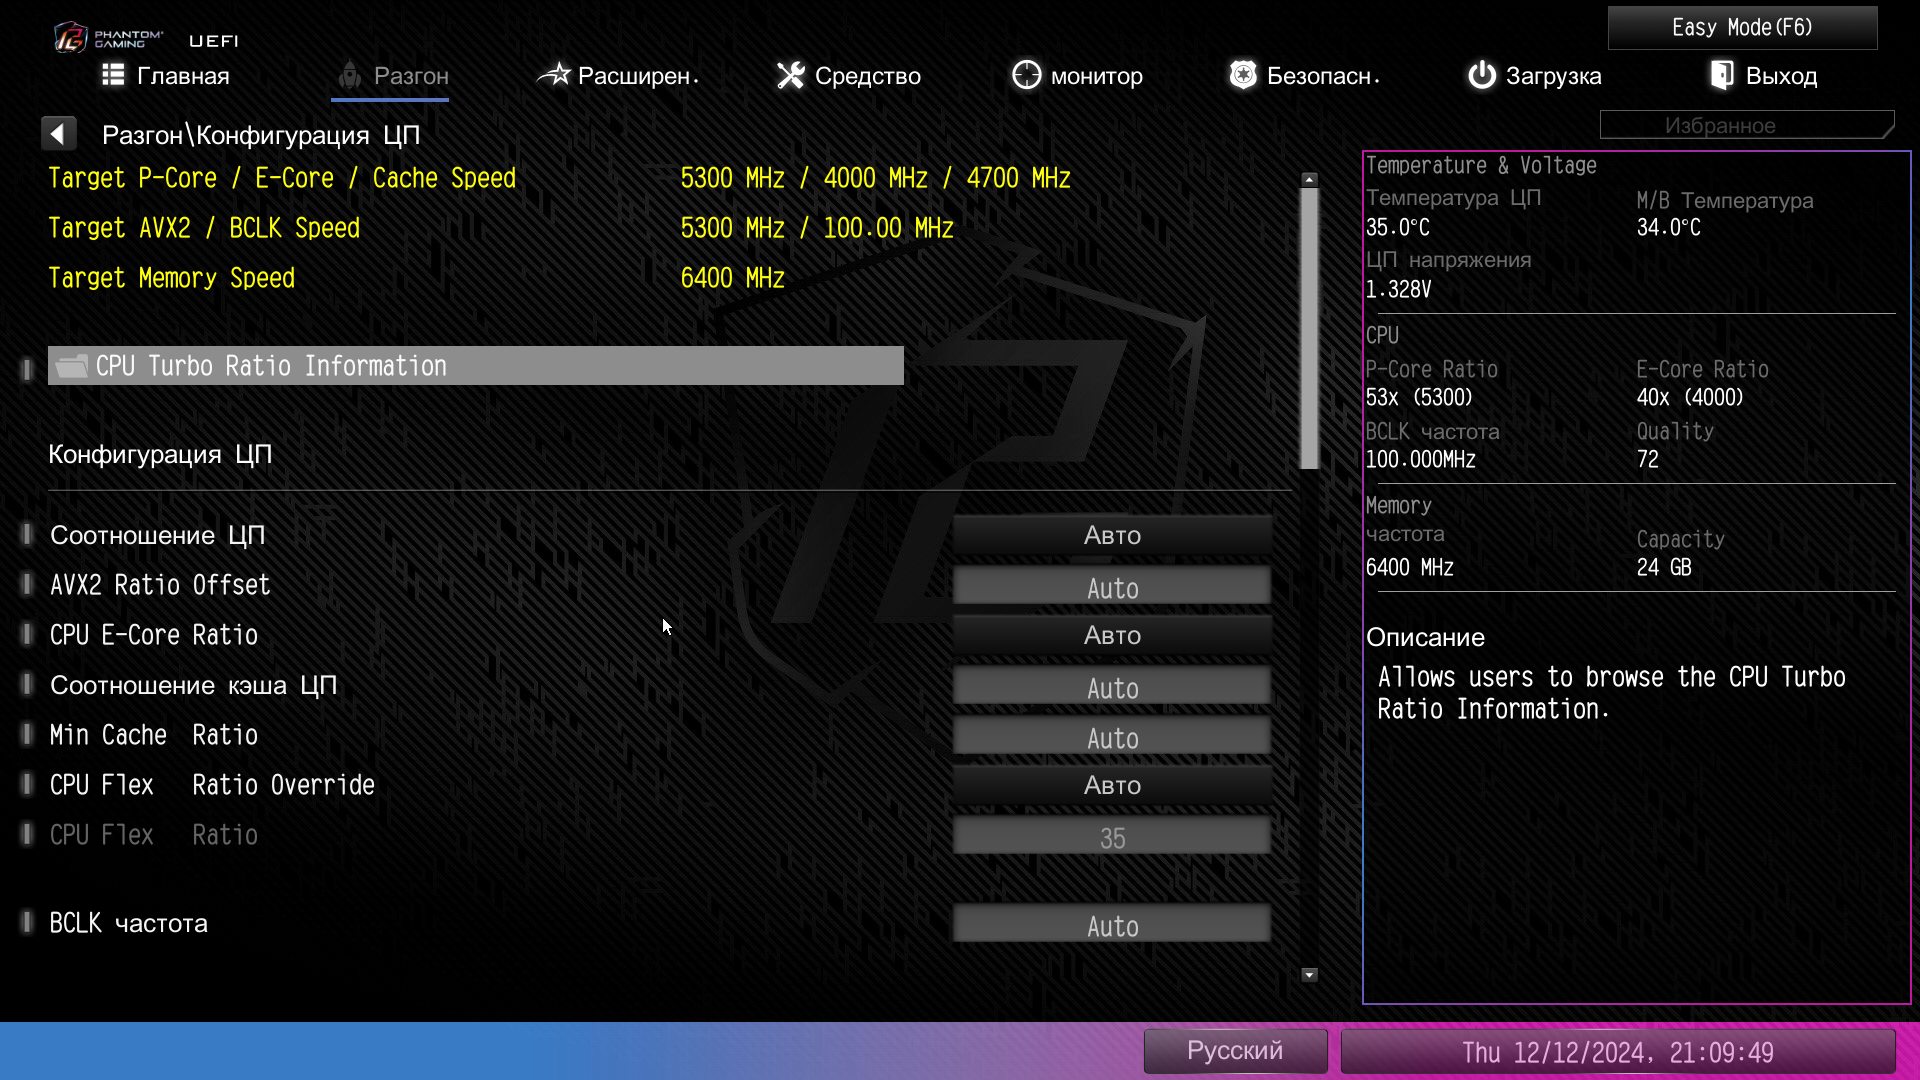The height and width of the screenshot is (1080, 1920).
Task: Click the Русский language button
Action: pyautogui.click(x=1234, y=1051)
